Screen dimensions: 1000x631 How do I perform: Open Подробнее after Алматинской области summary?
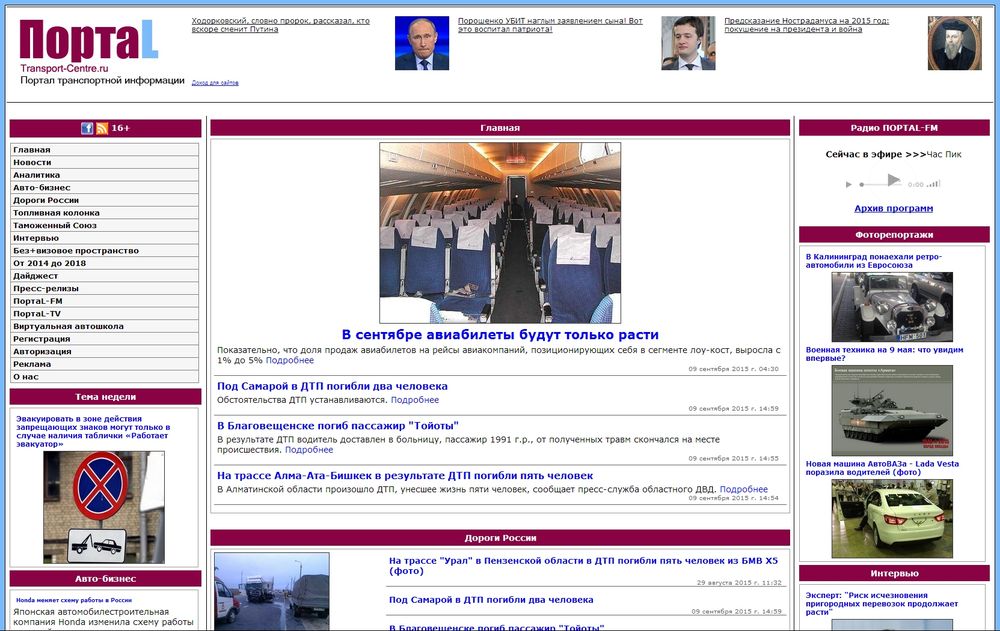[x=744, y=489]
